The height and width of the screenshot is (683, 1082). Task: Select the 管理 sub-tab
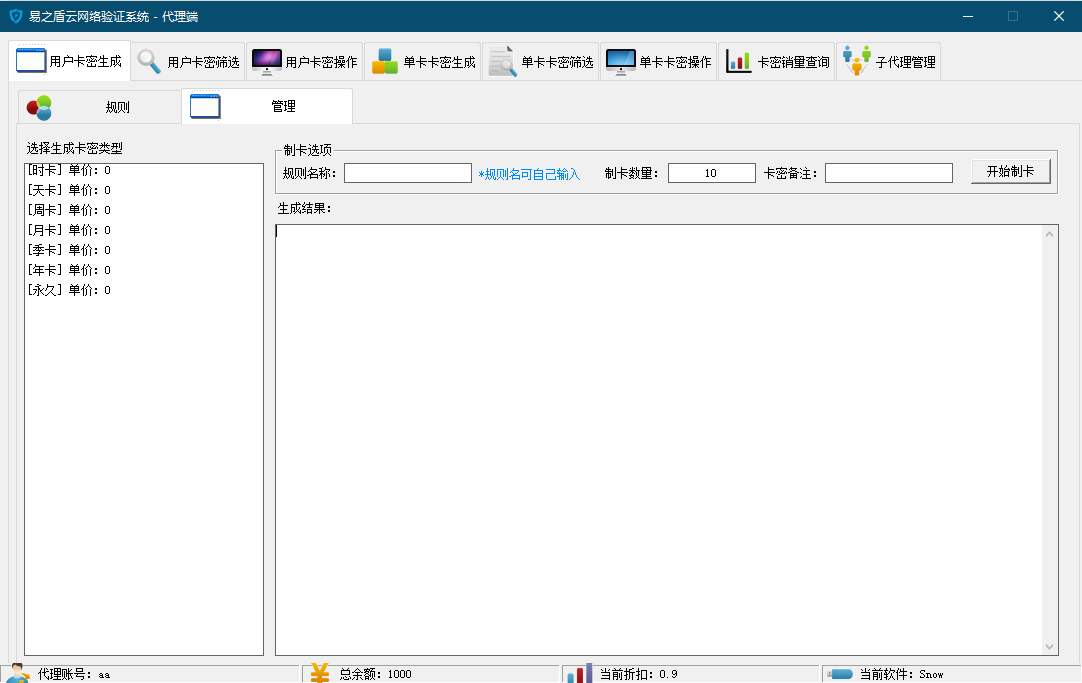coord(267,106)
